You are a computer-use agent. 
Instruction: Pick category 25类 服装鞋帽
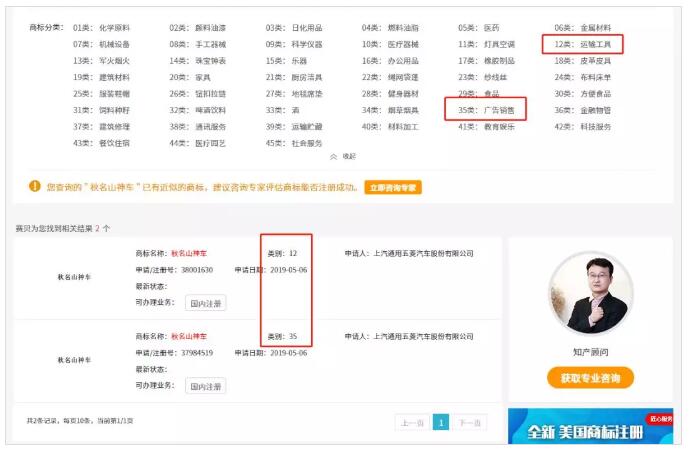(102, 94)
